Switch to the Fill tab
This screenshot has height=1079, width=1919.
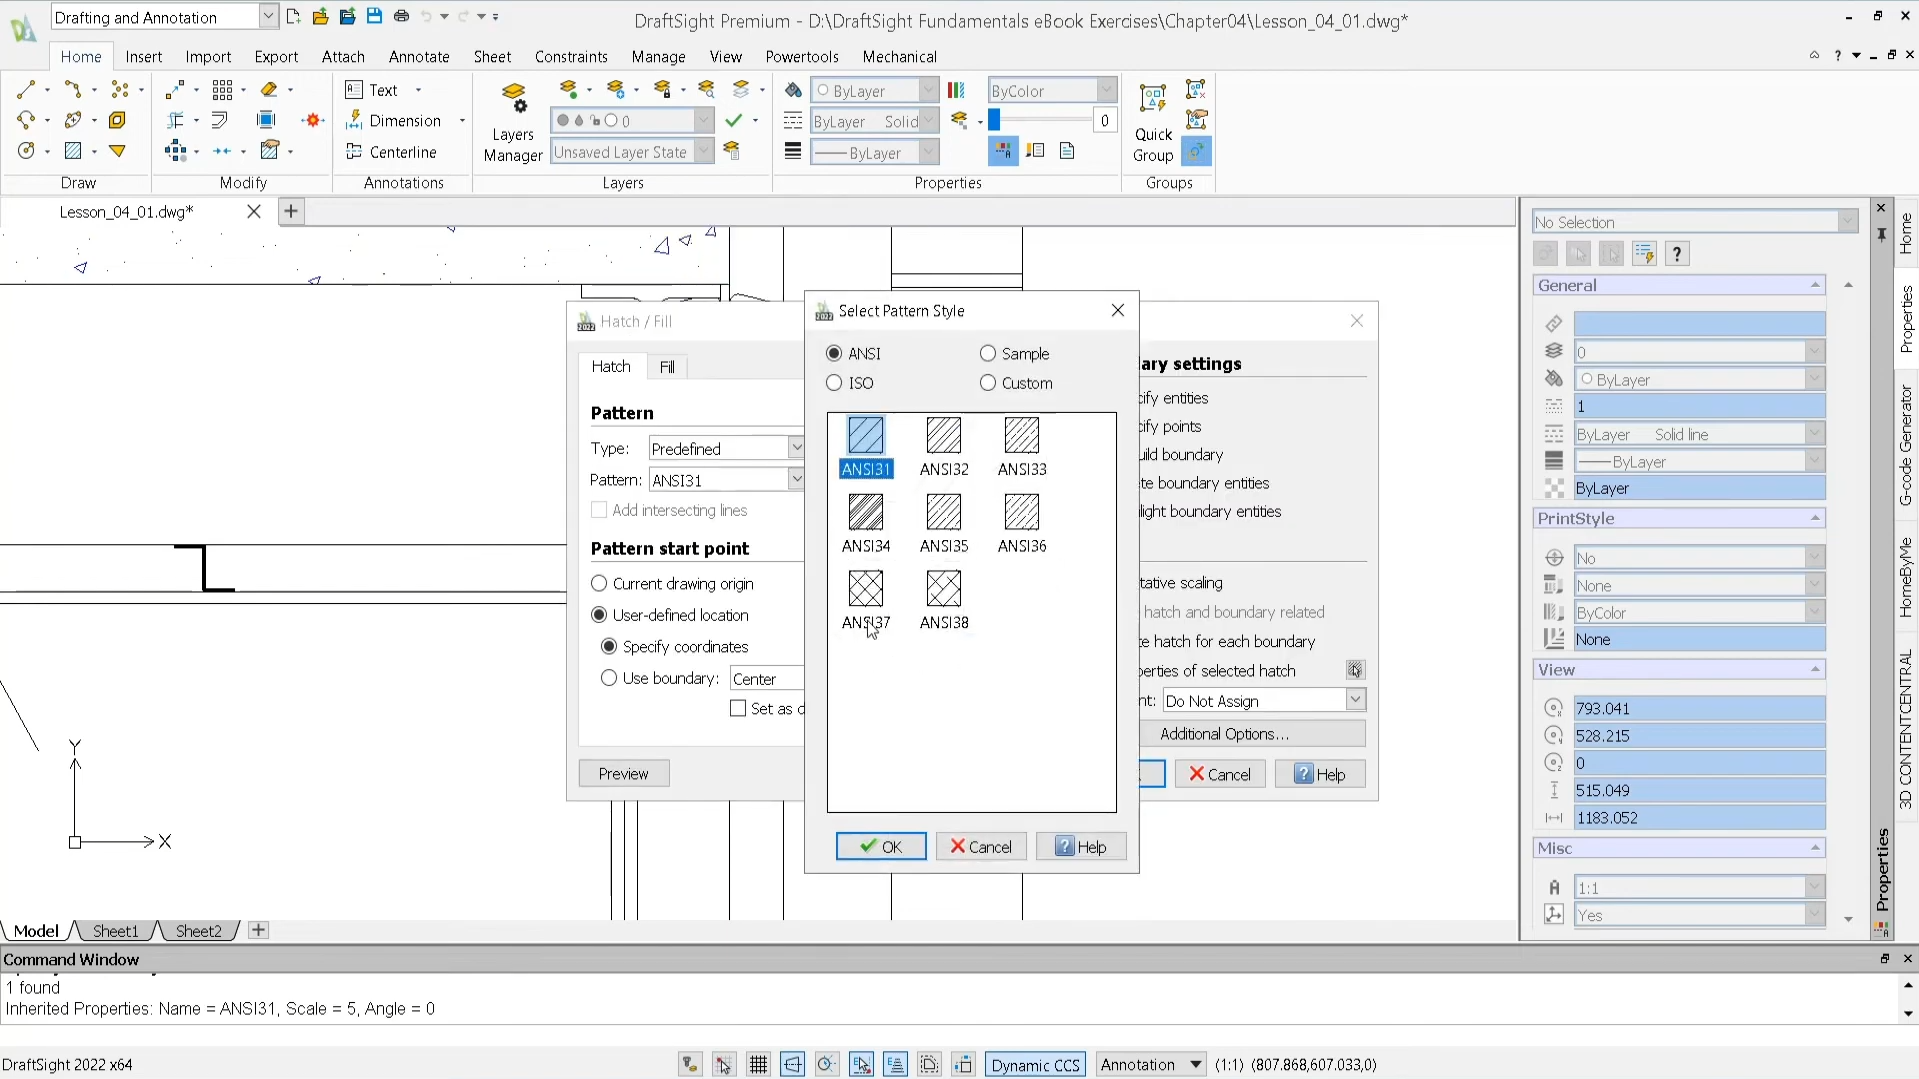click(x=667, y=367)
